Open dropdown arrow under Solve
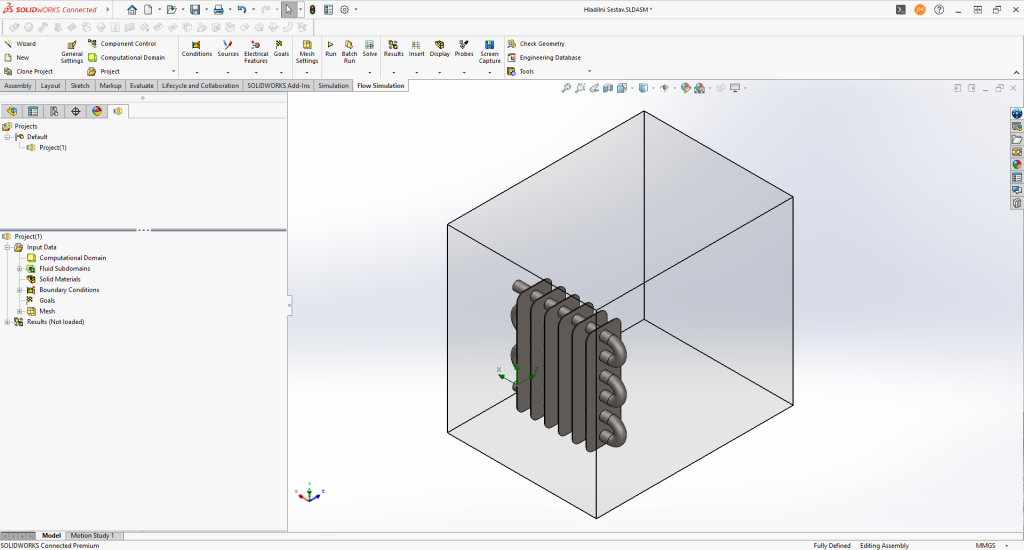The width and height of the screenshot is (1024, 550). [370, 73]
